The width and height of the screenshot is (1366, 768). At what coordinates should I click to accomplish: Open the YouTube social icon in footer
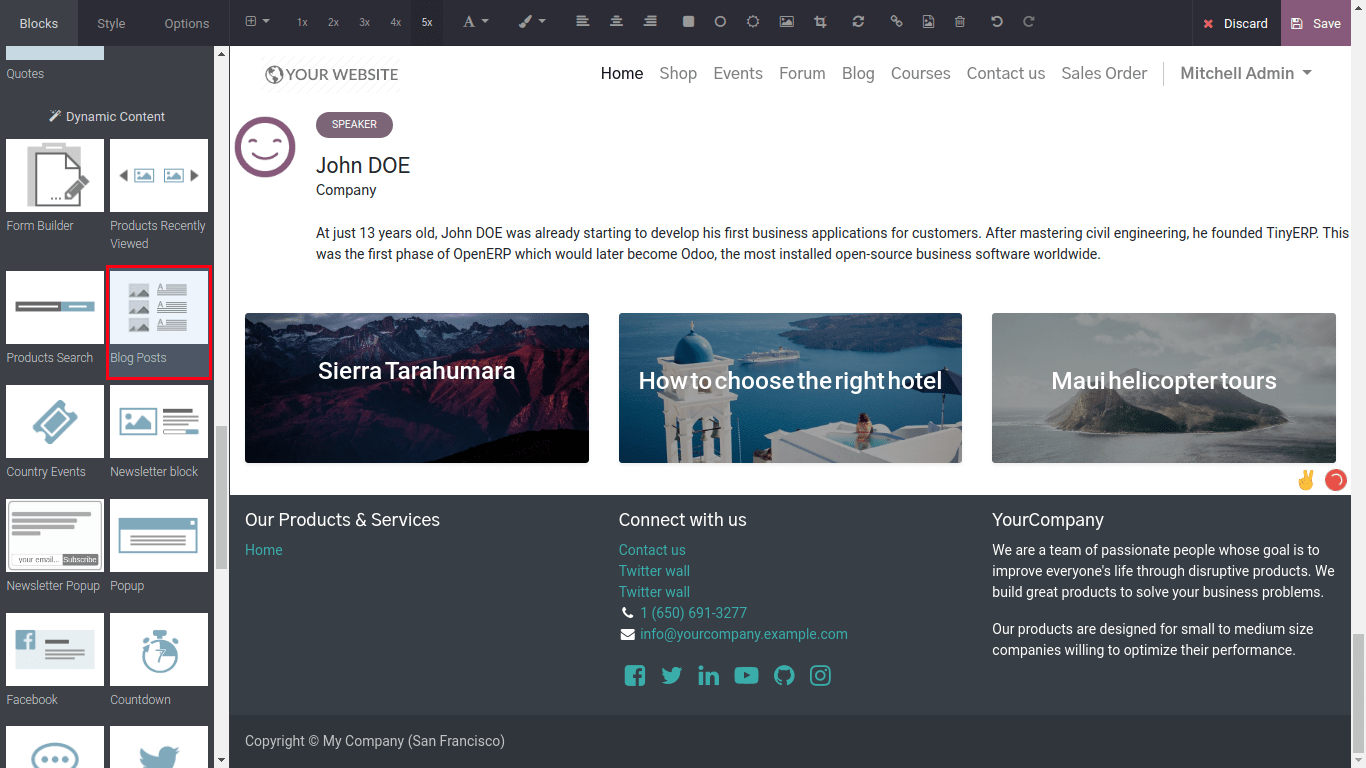[x=746, y=676]
